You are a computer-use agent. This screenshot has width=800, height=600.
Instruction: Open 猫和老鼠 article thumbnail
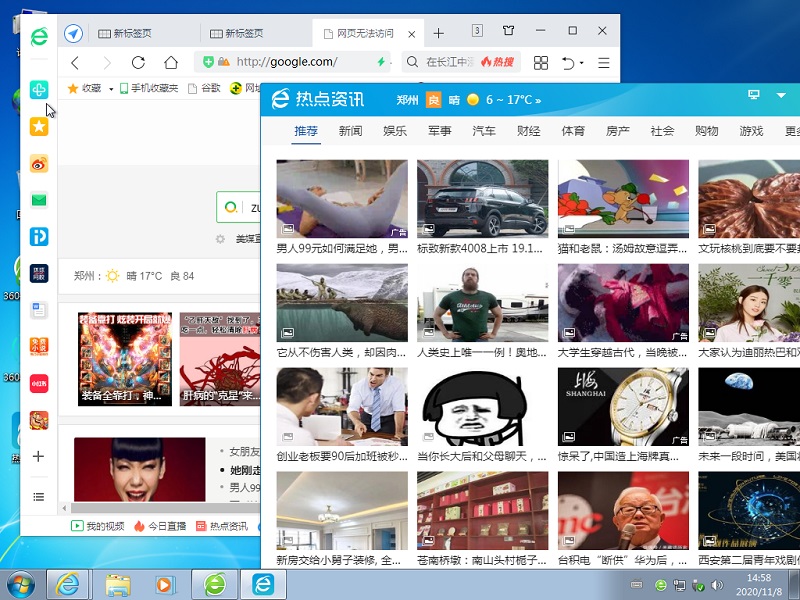[623, 198]
